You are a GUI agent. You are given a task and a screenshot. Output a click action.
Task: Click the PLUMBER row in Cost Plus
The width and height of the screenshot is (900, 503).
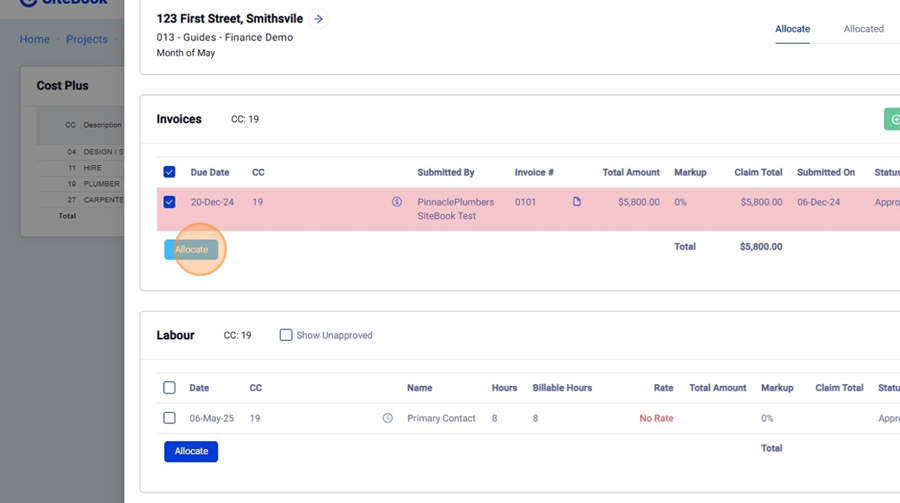(x=100, y=184)
